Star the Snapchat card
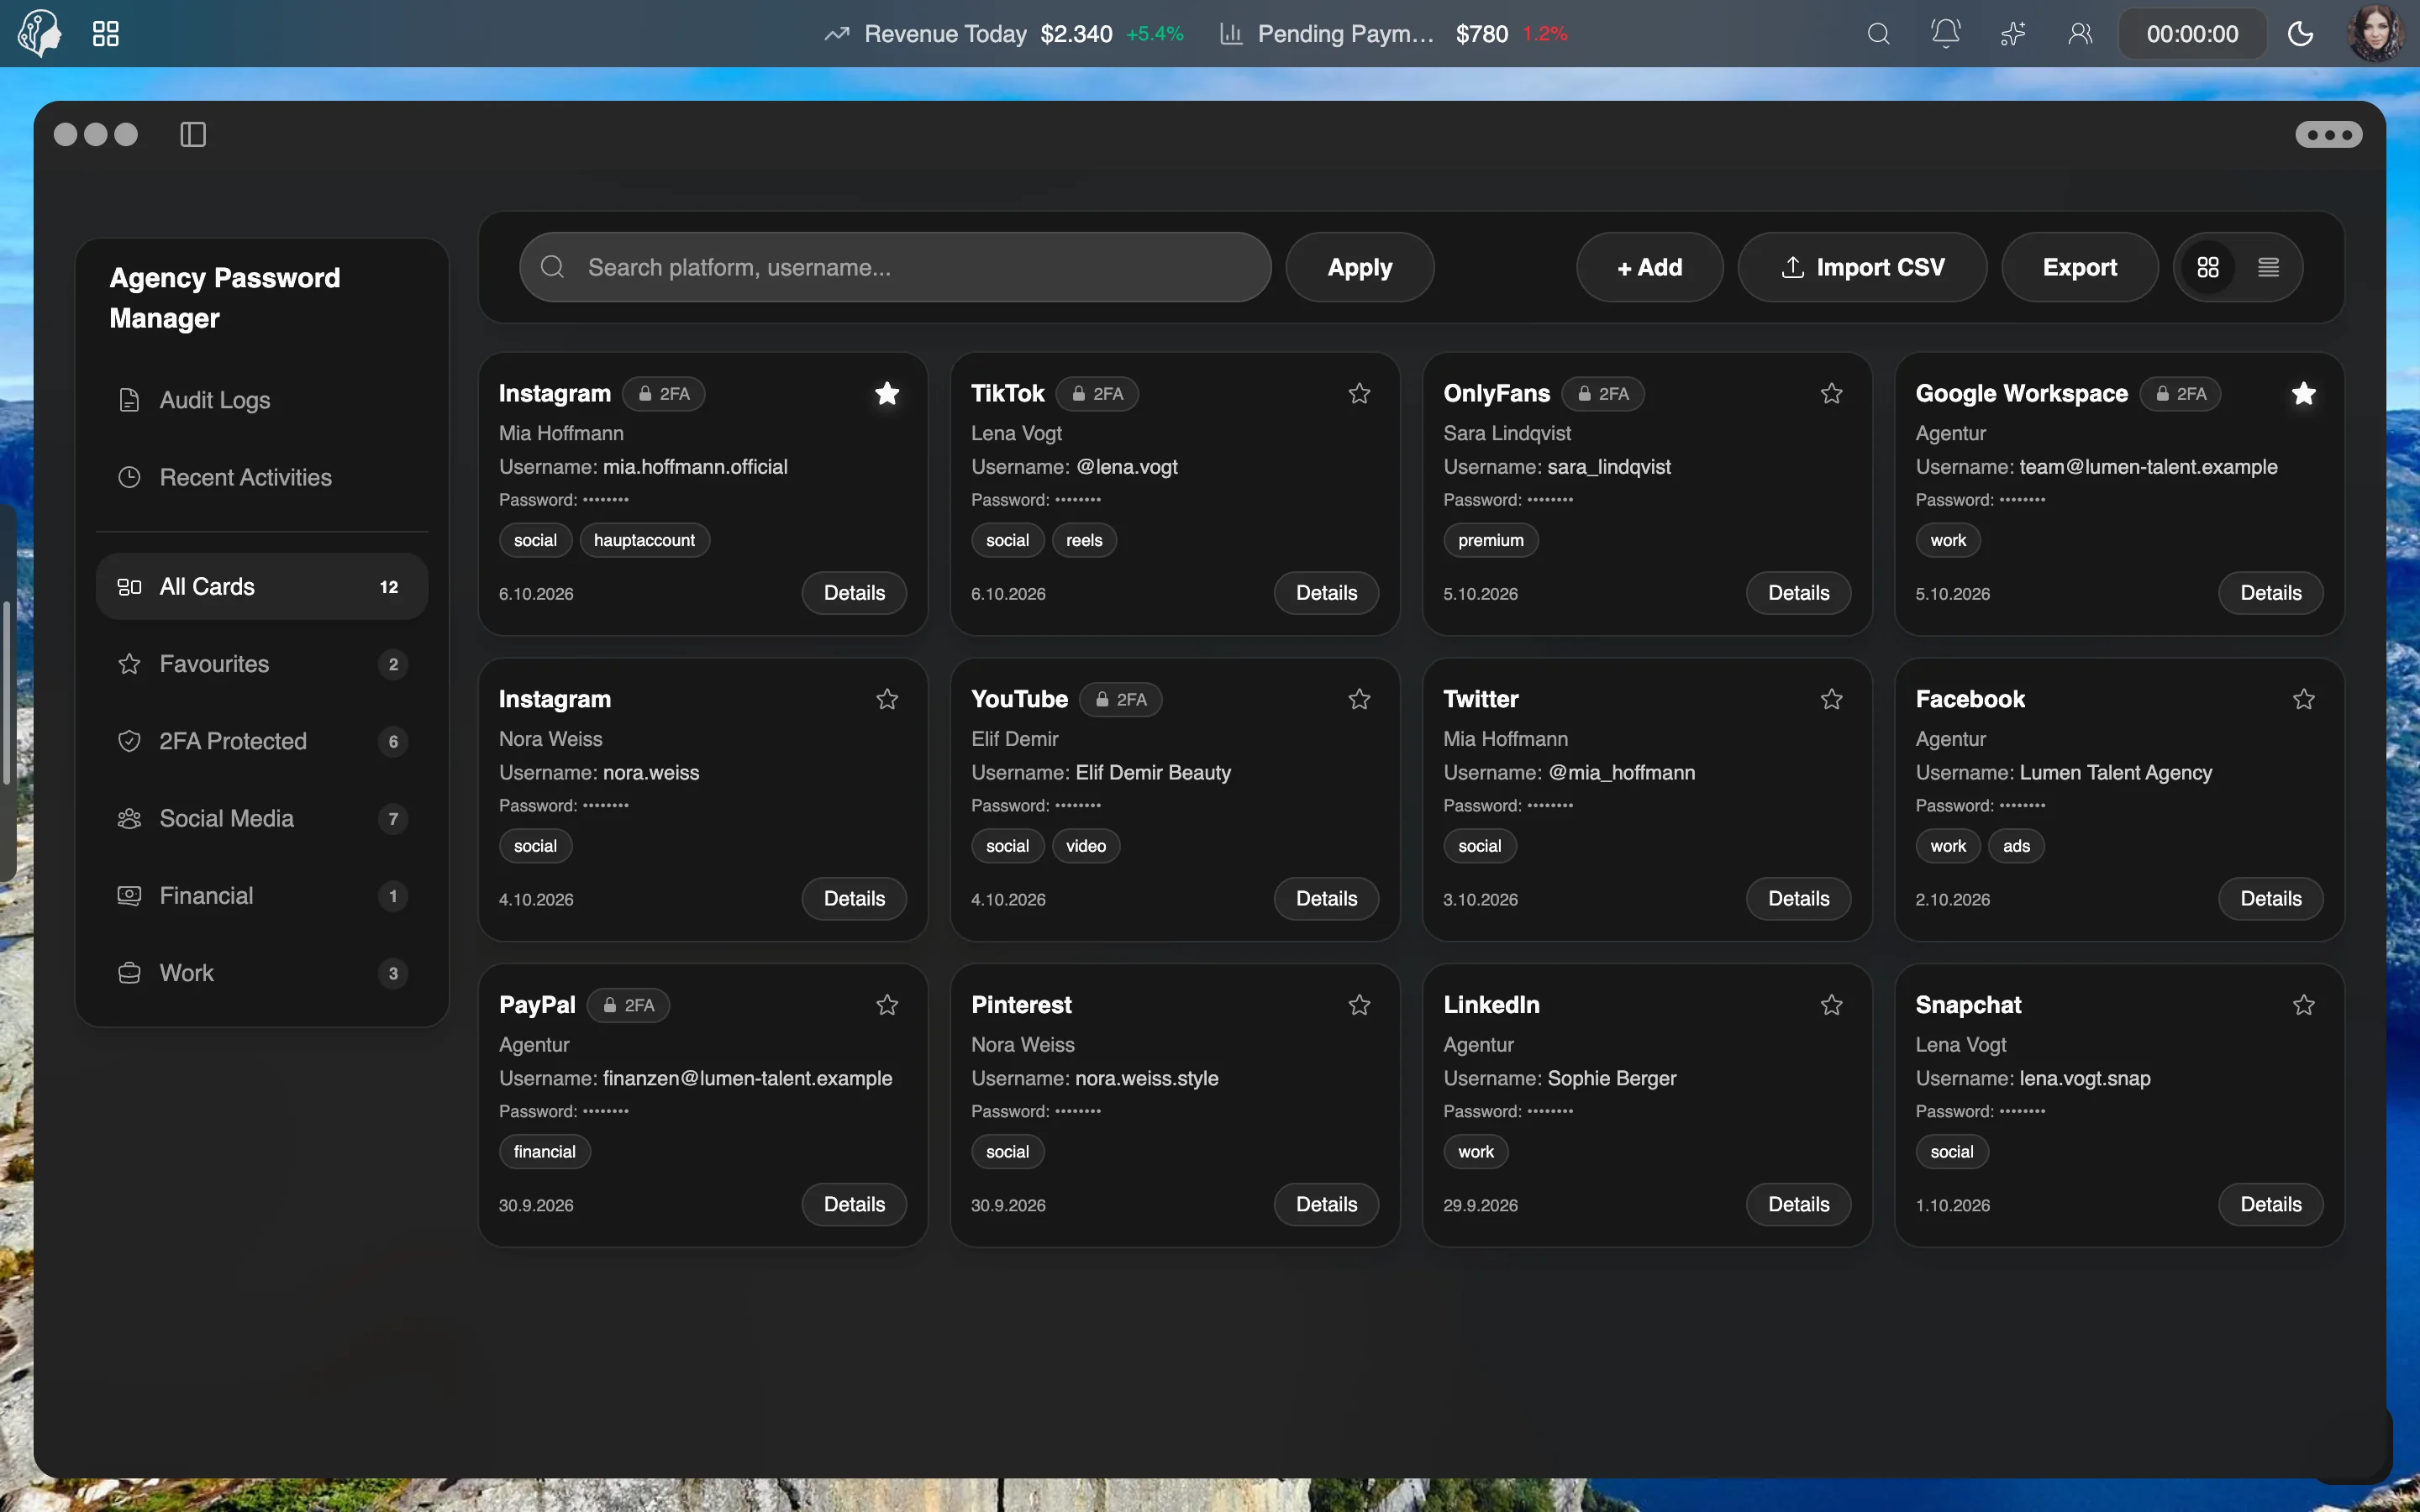 click(2304, 1005)
